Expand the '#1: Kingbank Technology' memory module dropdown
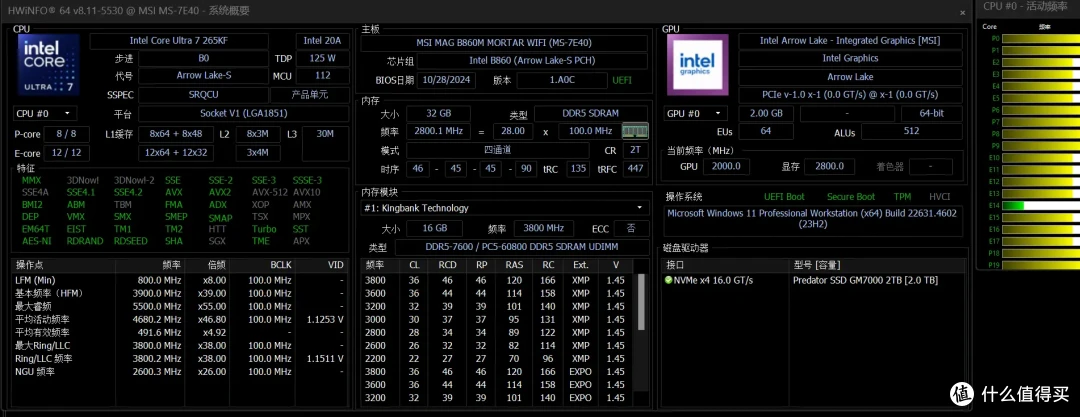 click(x=504, y=207)
